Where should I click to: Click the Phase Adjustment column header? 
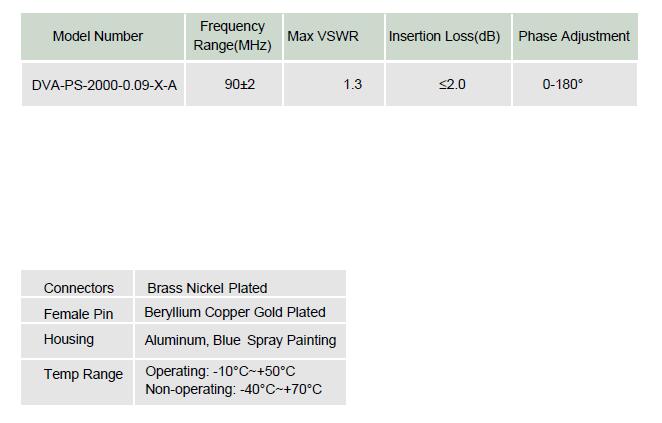click(x=575, y=36)
